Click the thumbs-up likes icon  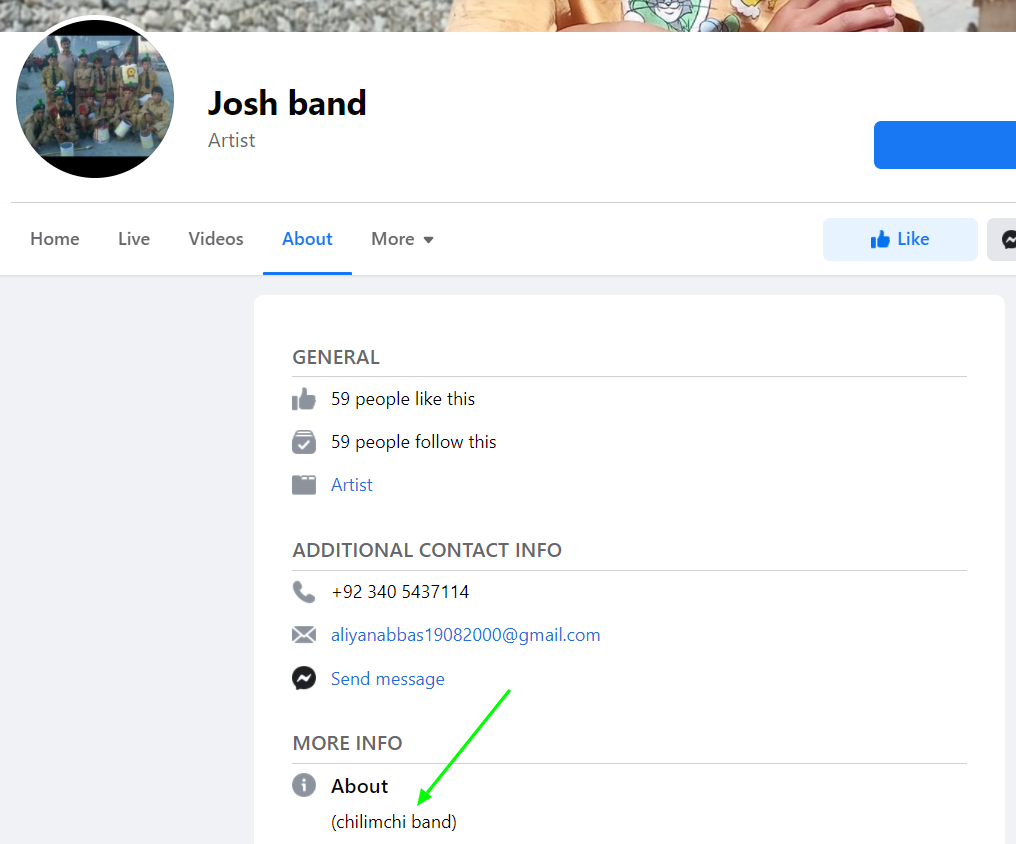(304, 399)
